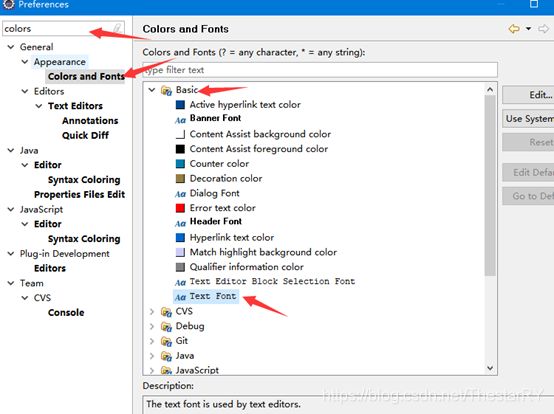This screenshot has width=554, height=414.
Task: Click the red Error text color swatch
Action: pyautogui.click(x=180, y=208)
